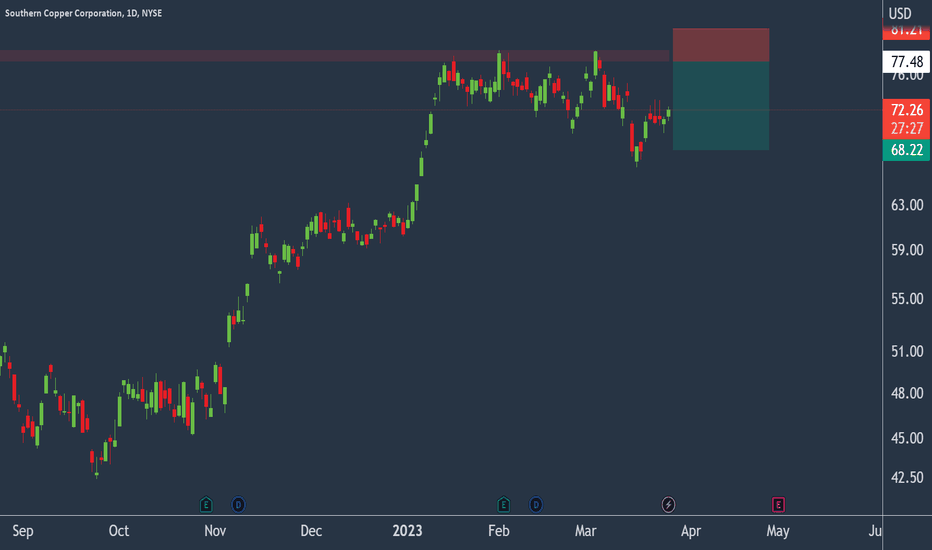
Task: Click the 59.00 price axis label
Action: click(x=907, y=250)
